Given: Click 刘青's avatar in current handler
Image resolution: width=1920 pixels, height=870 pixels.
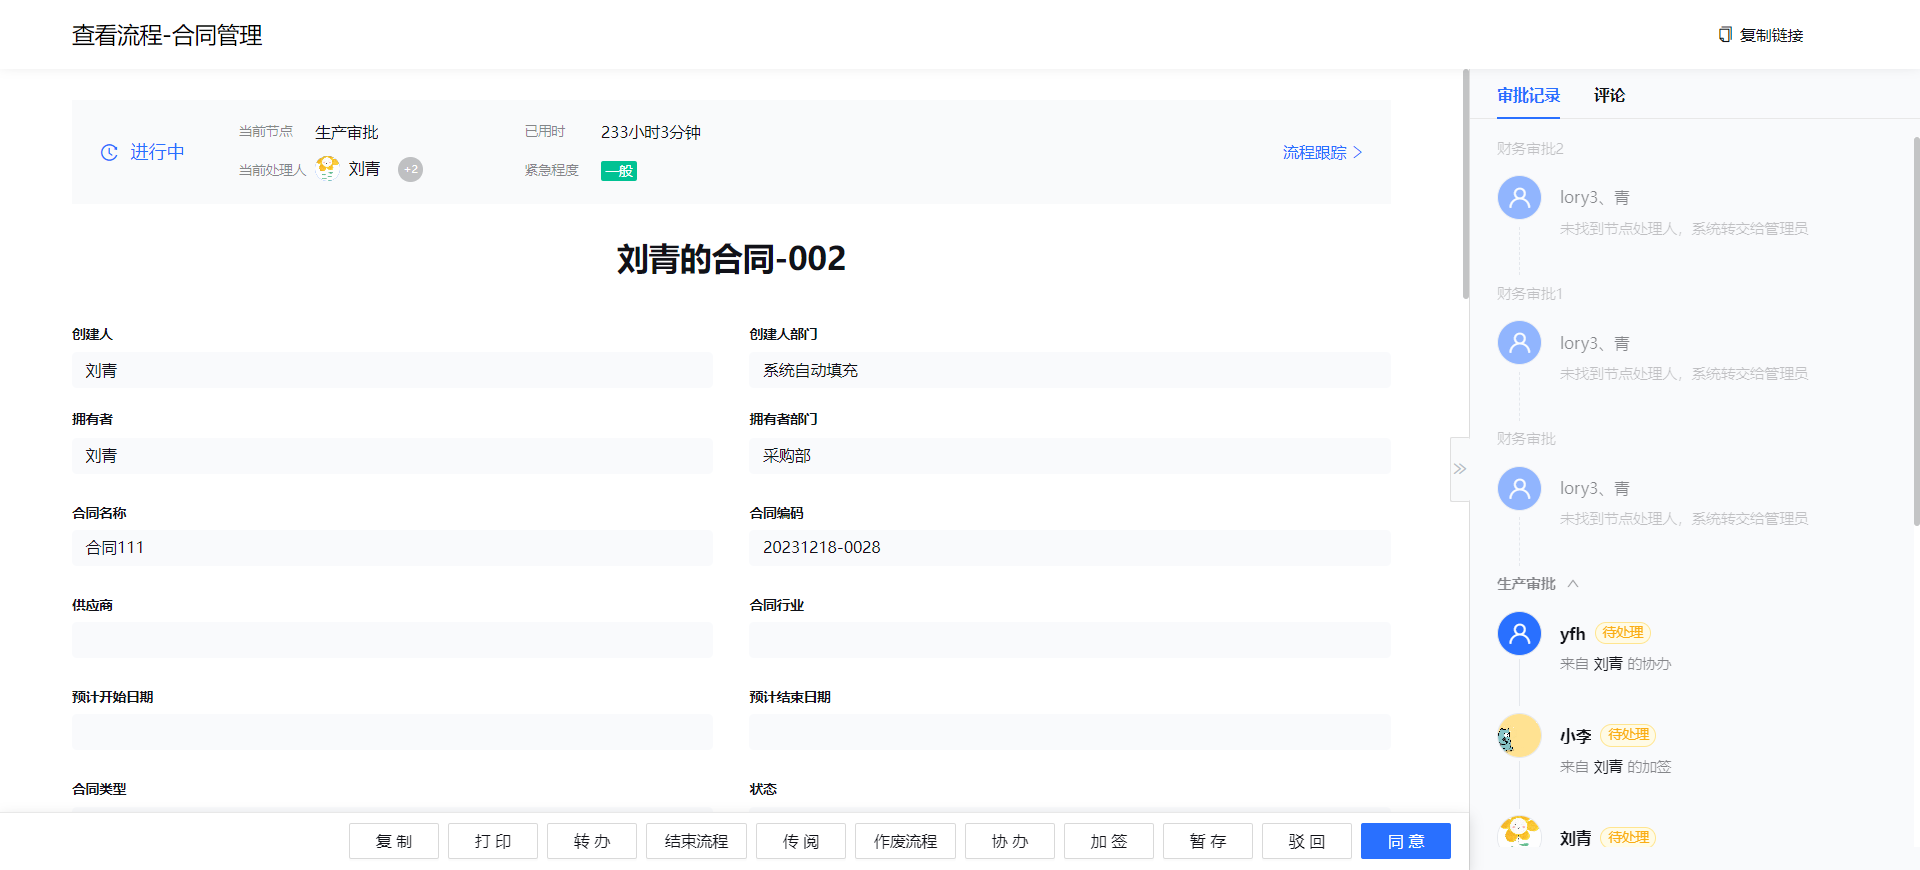Looking at the screenshot, I should pos(327,169).
